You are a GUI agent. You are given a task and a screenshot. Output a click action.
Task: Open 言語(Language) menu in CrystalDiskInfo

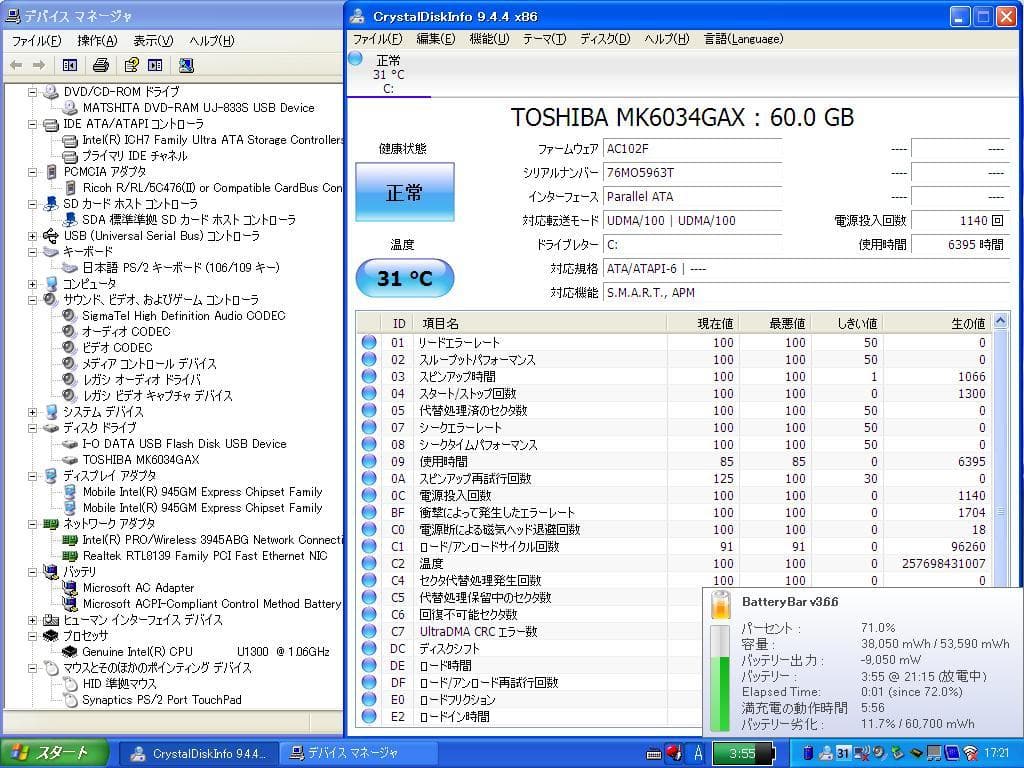pyautogui.click(x=743, y=39)
